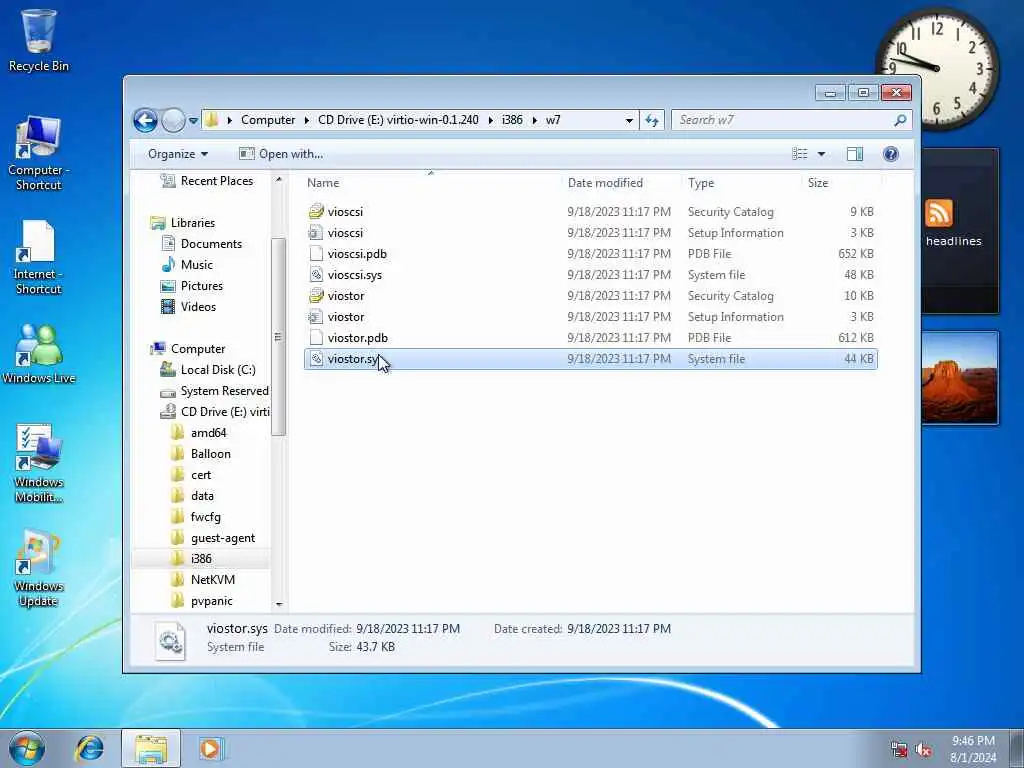The width and height of the screenshot is (1024, 768).
Task: Click CD Drive (E:) virtio-win breadcrumb
Action: (x=398, y=120)
